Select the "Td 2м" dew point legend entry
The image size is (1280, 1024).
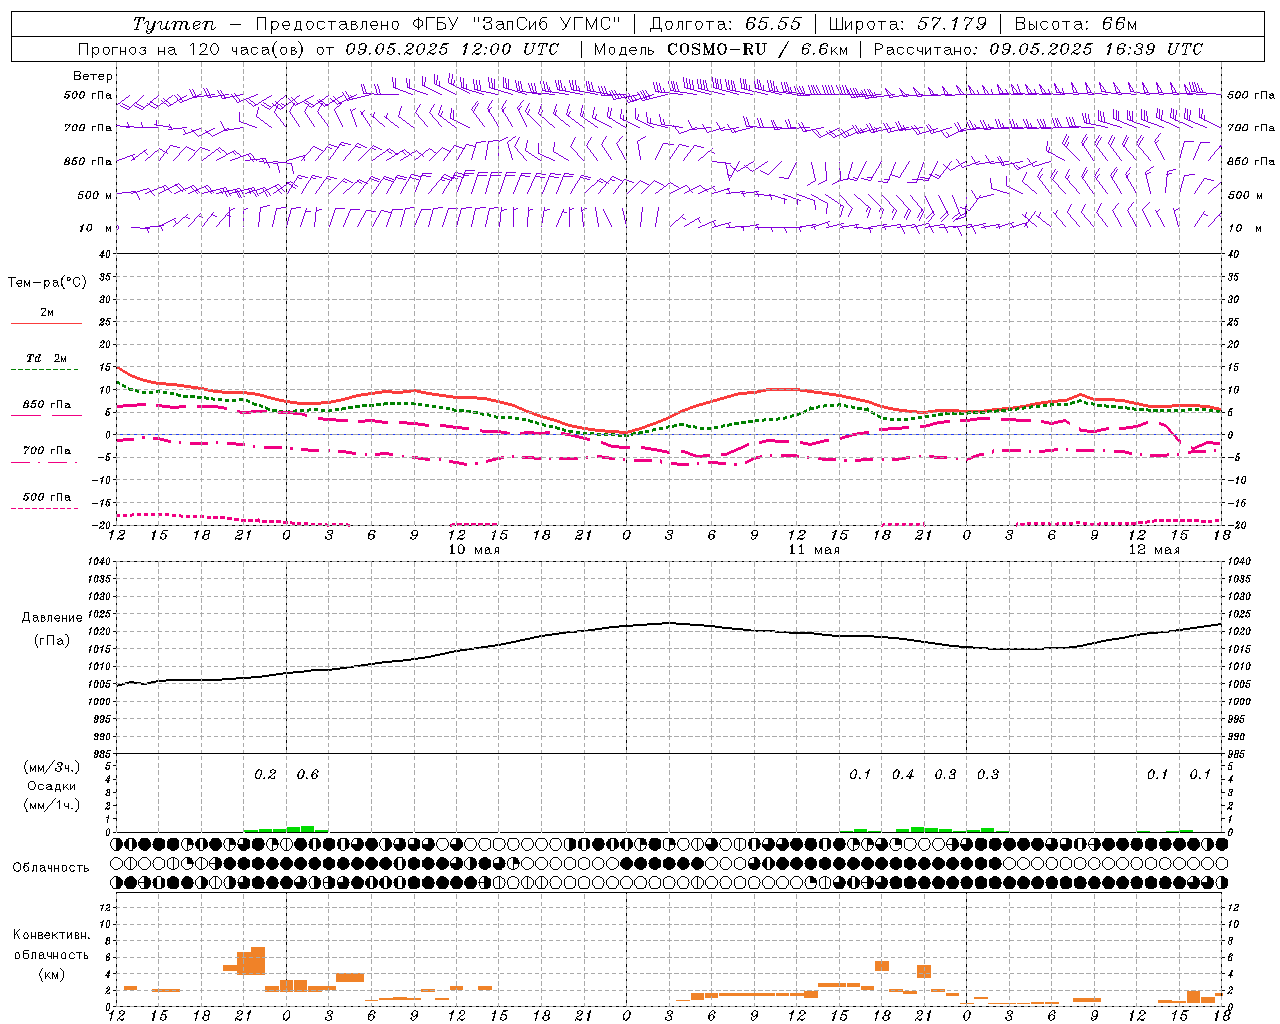coord(47,358)
